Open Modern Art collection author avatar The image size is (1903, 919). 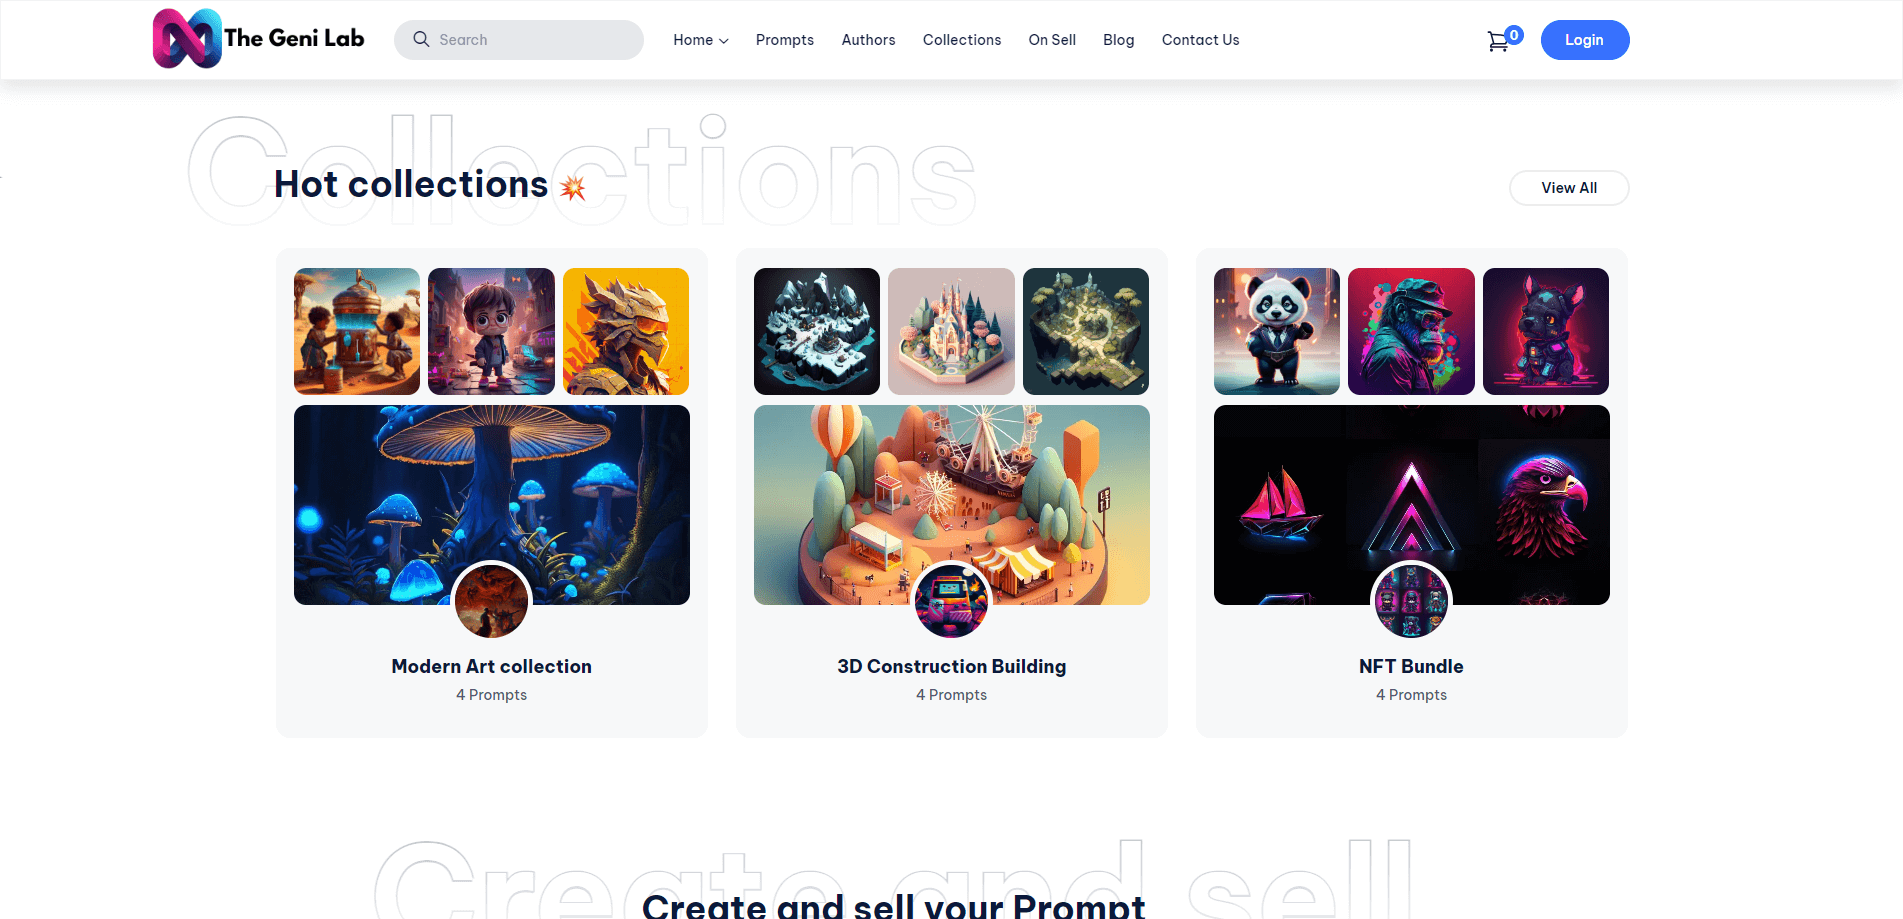coord(491,601)
